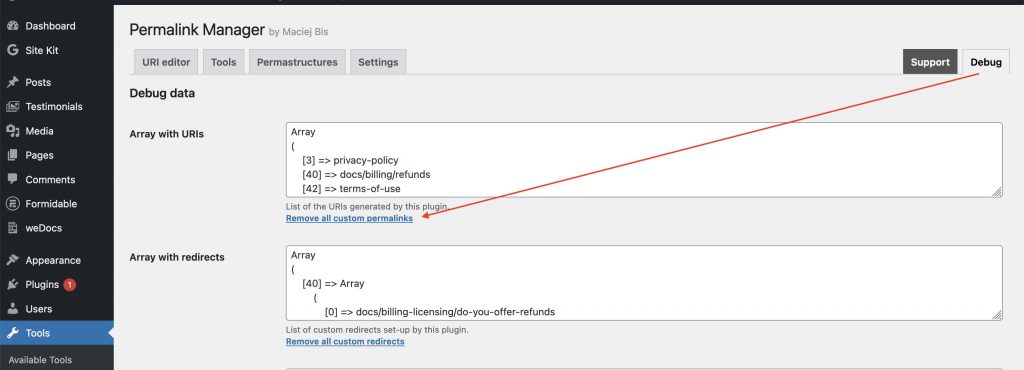The width and height of the screenshot is (1024, 370).
Task: Click the Media icon in sidebar
Action: tap(12, 131)
